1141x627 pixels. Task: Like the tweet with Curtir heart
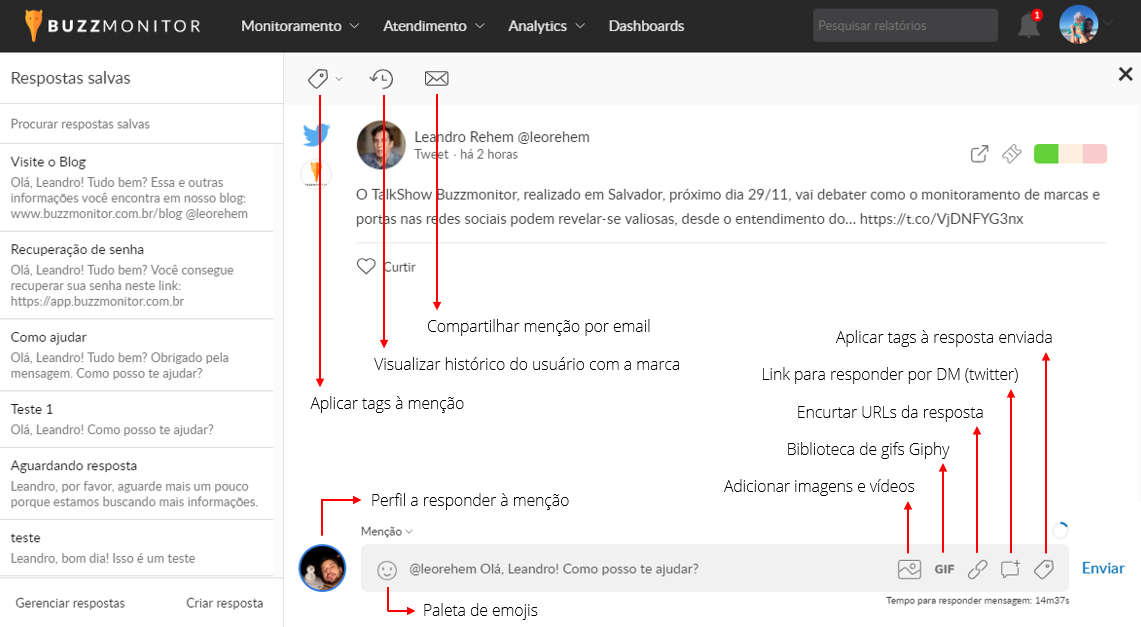366,267
